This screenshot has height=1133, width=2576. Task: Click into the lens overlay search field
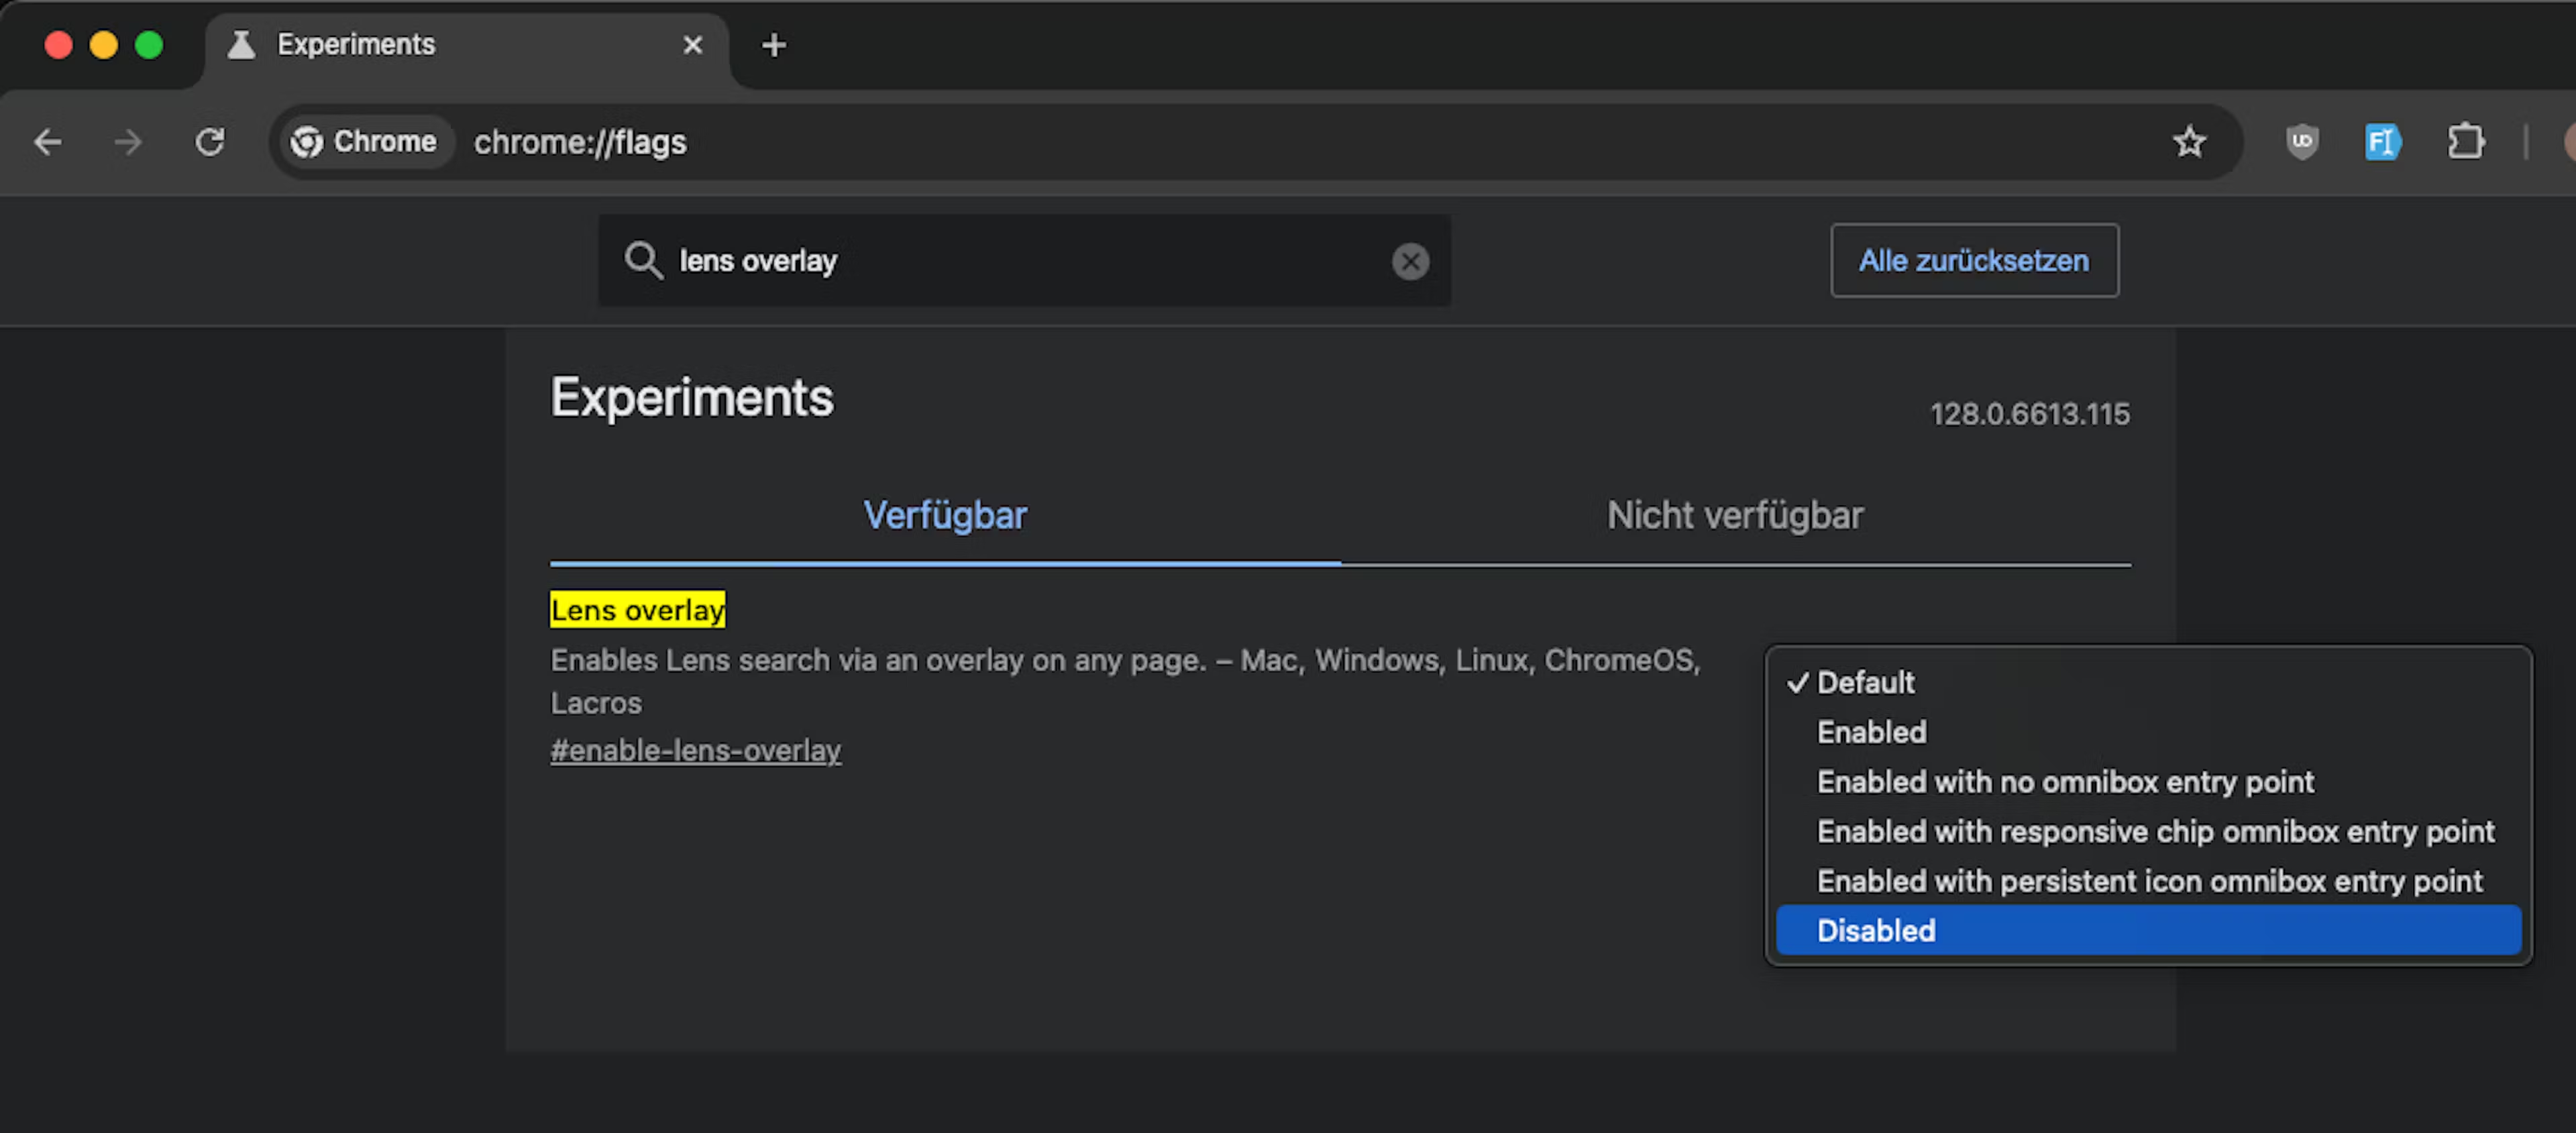1000,261
